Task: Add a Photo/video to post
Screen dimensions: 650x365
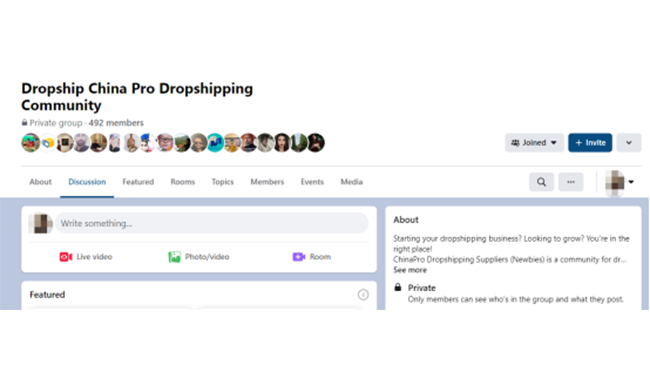Action: pos(199,257)
